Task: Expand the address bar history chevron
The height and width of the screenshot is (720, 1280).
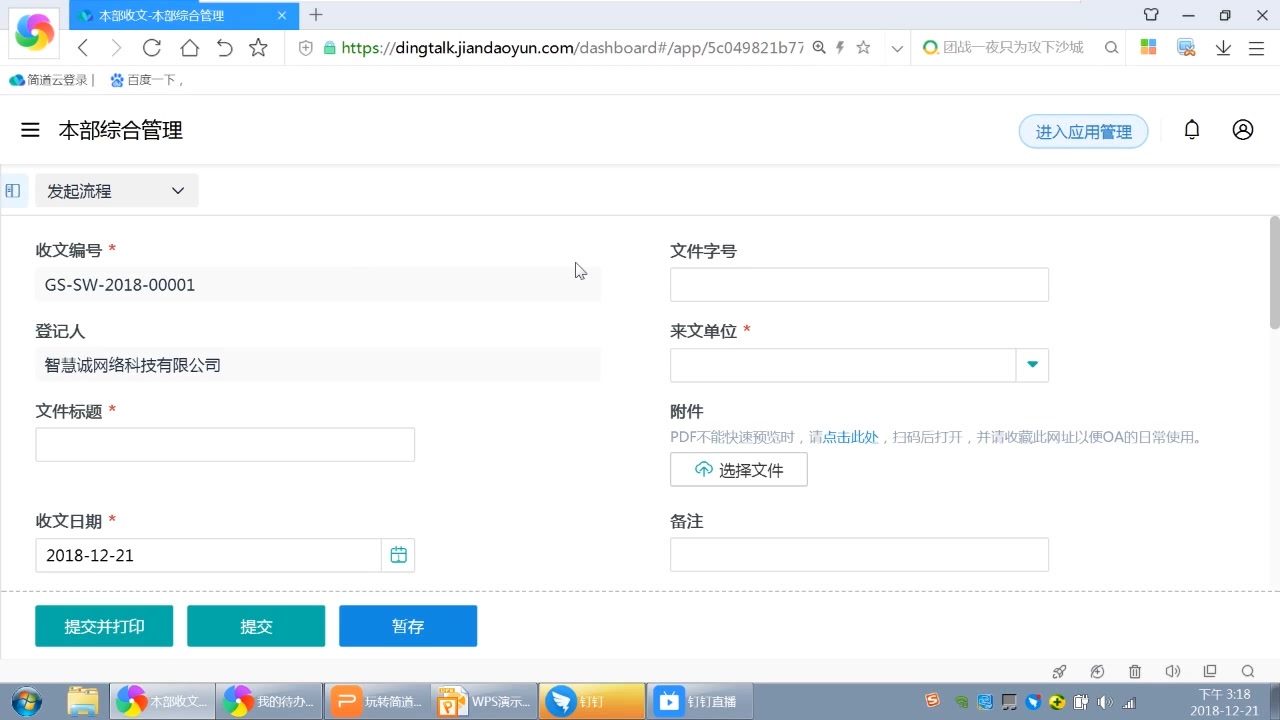Action: point(897,48)
